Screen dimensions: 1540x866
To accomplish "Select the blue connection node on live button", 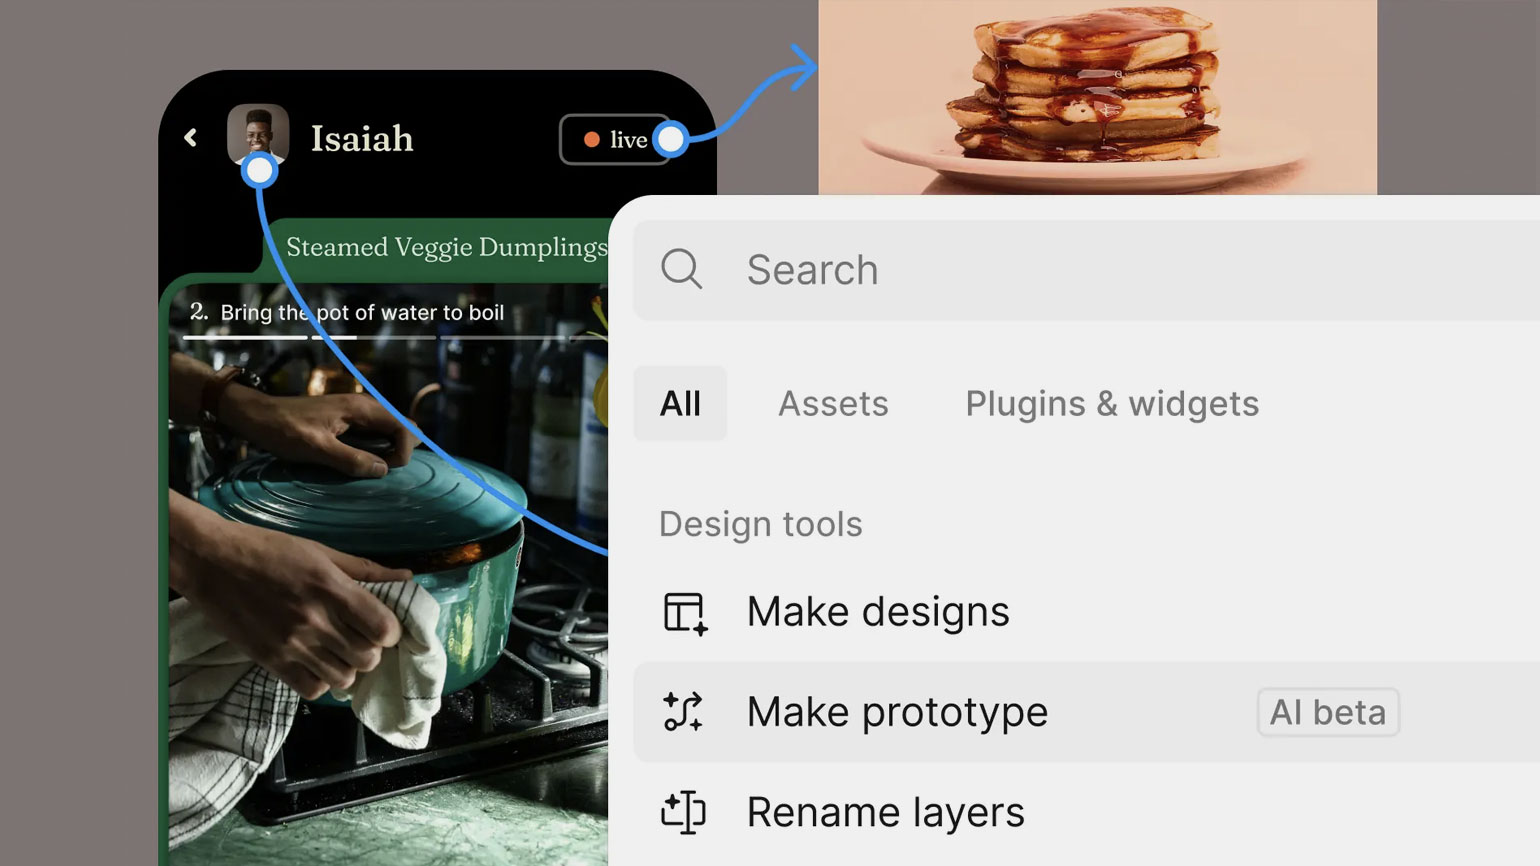I will pyautogui.click(x=672, y=139).
